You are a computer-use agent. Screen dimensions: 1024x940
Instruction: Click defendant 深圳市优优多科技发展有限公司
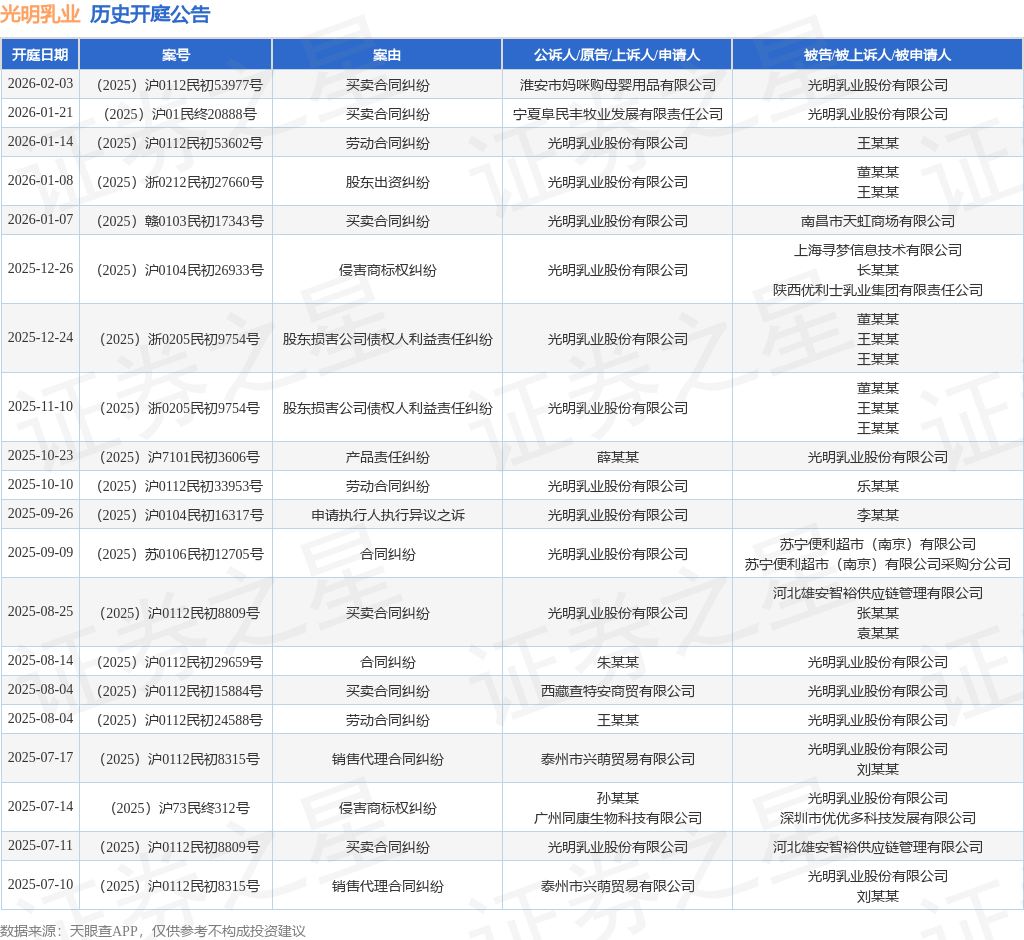877,818
